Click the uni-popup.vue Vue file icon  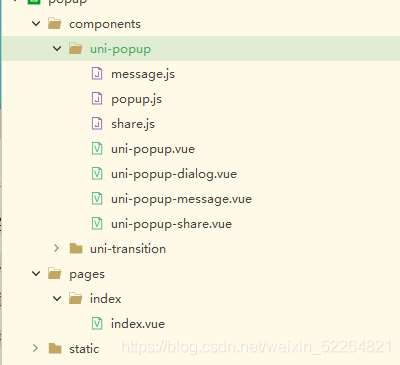97,149
